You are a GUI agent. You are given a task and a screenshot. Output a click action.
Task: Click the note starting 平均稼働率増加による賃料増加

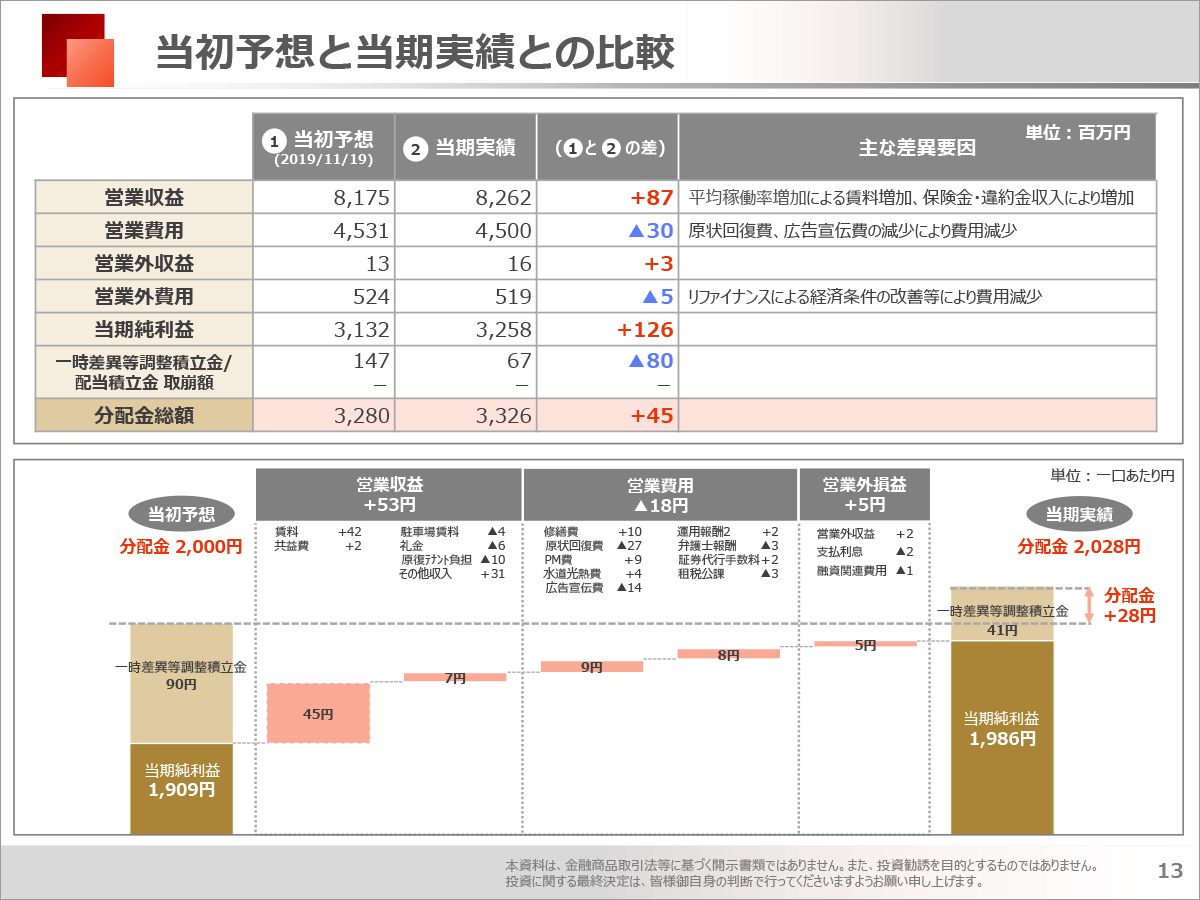pos(911,198)
